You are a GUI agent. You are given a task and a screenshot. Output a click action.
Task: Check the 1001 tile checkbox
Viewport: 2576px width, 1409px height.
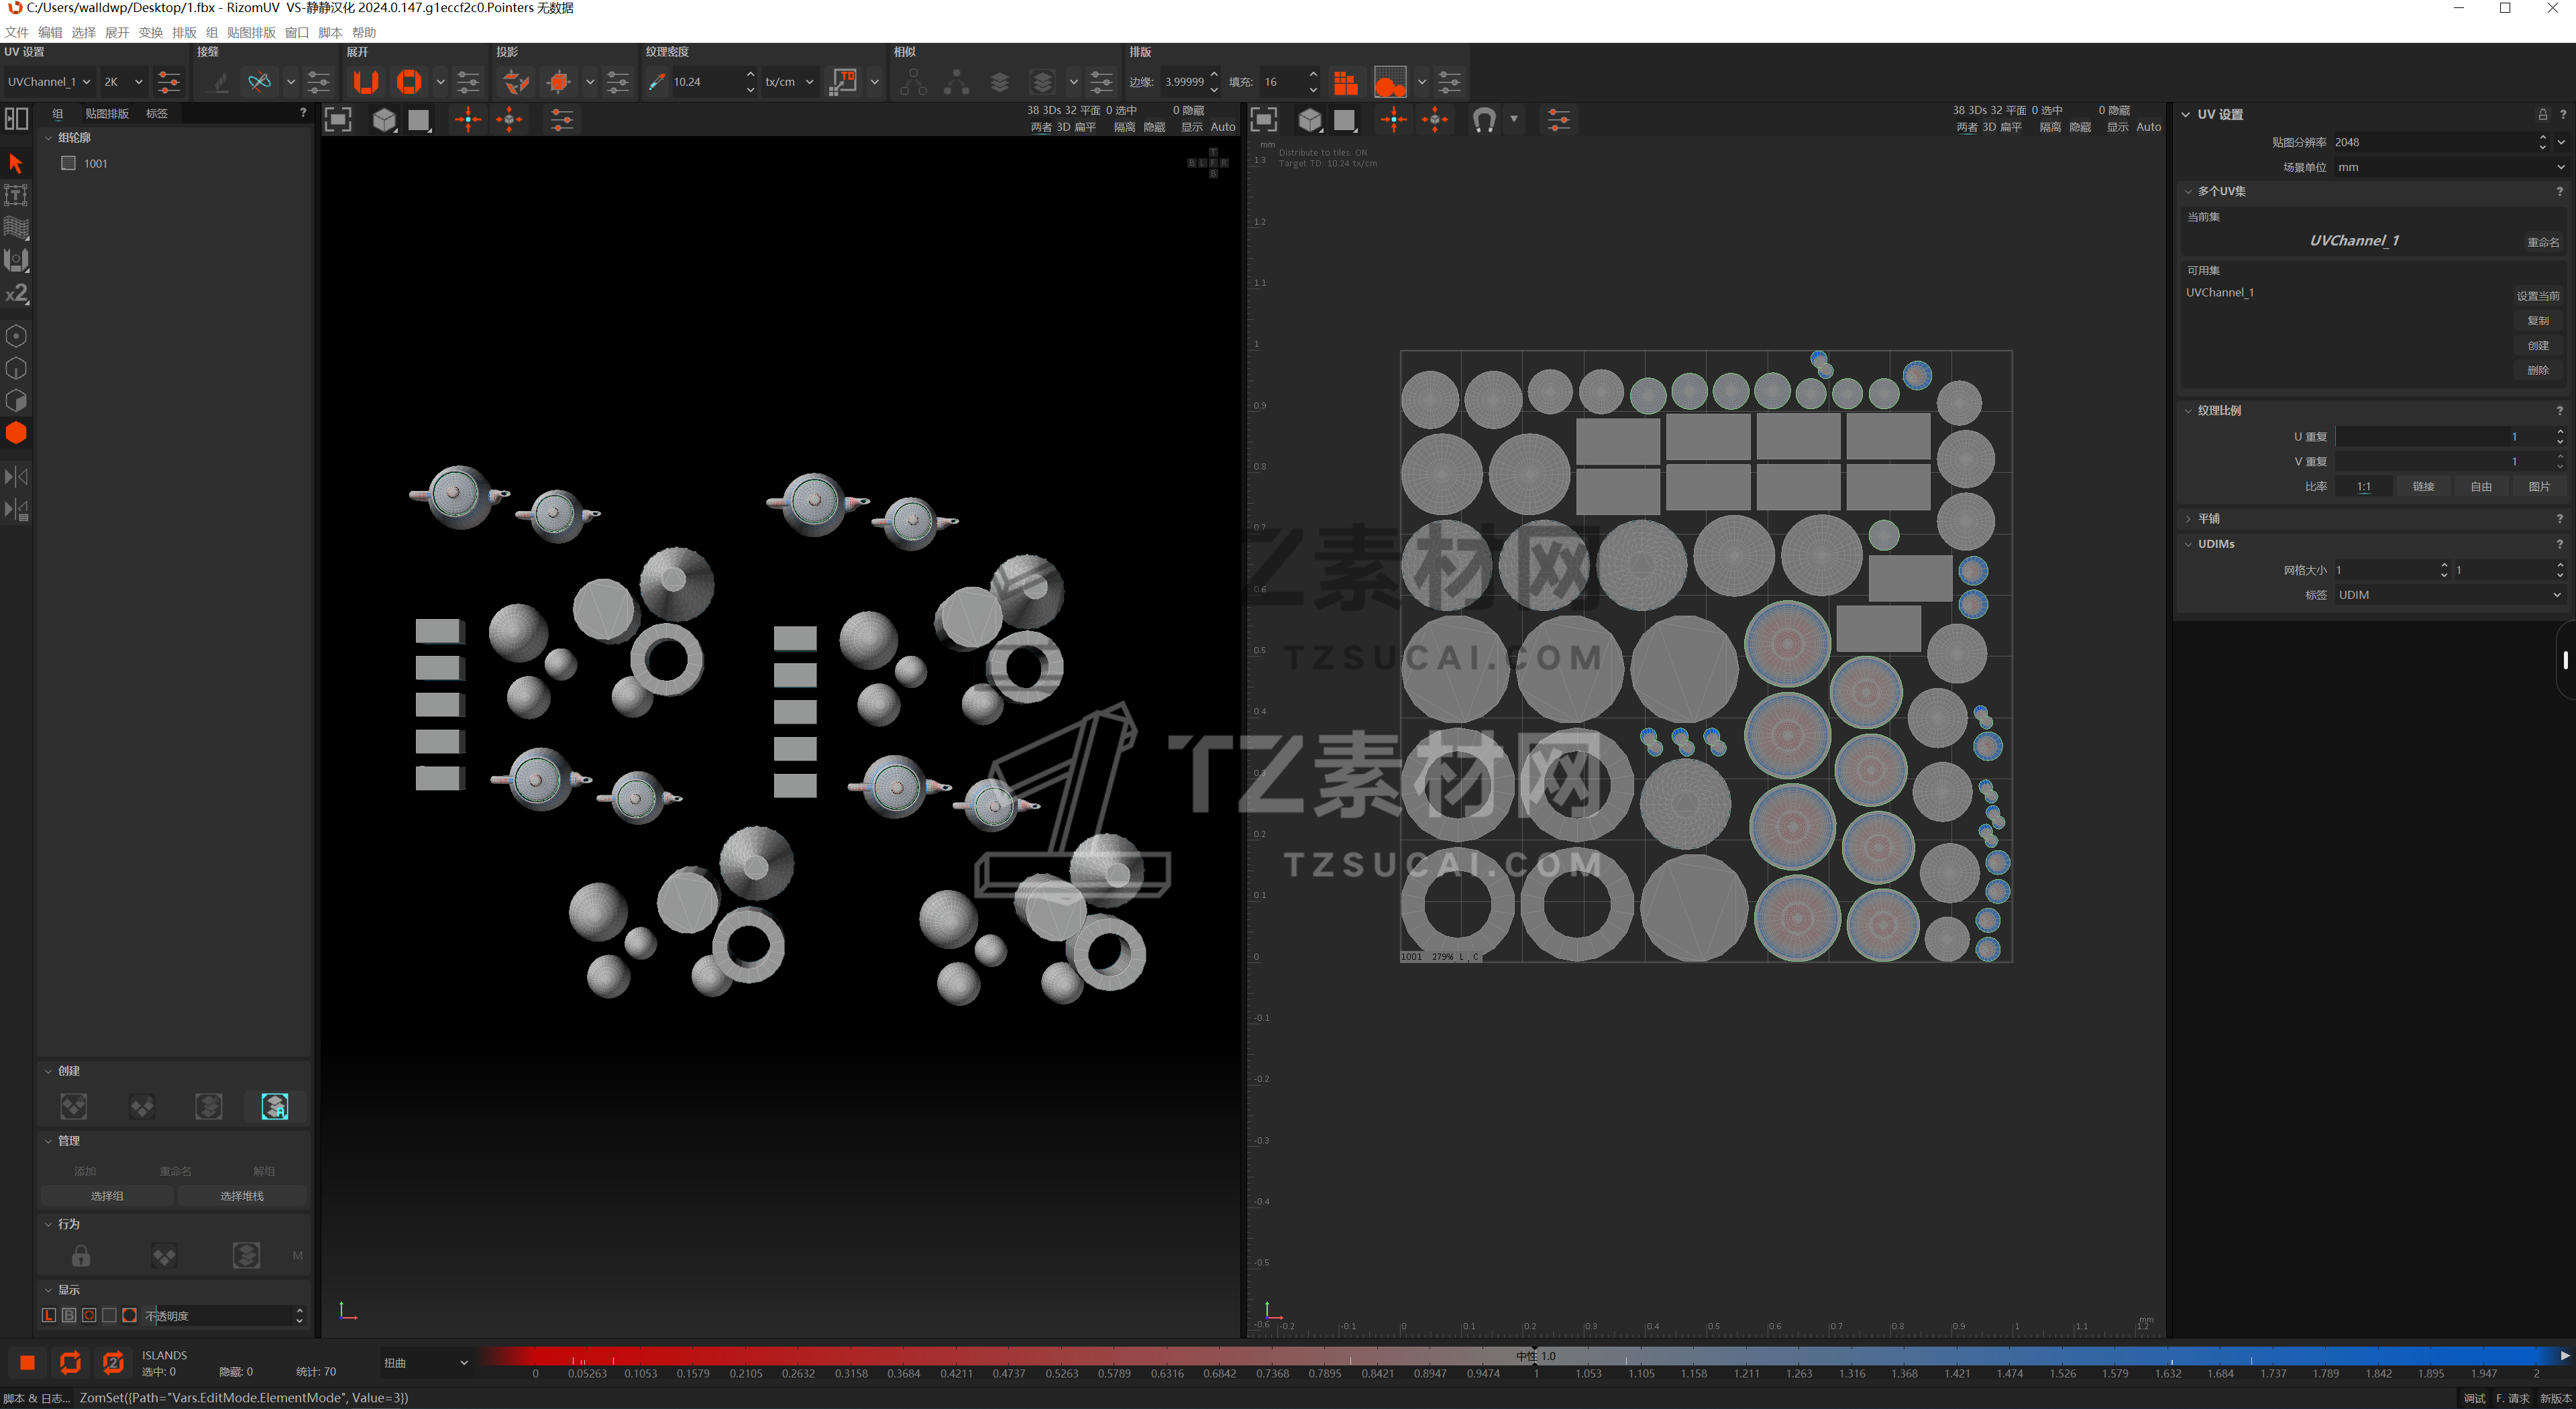(68, 163)
